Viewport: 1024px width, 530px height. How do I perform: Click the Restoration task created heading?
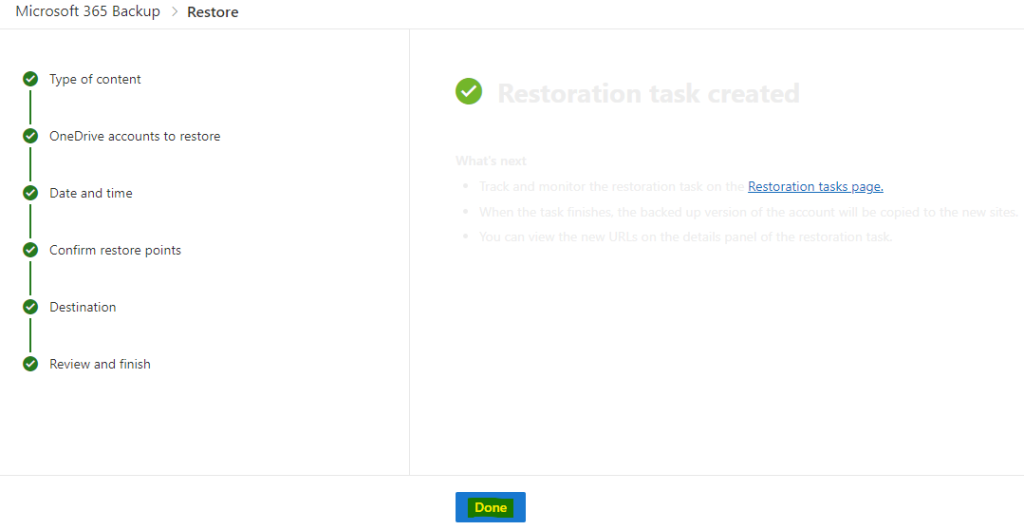click(648, 93)
